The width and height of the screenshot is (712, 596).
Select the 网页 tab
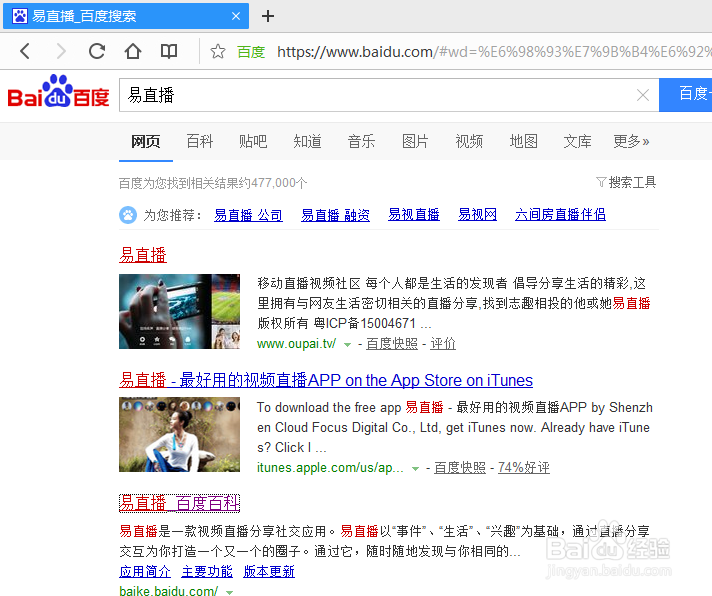pyautogui.click(x=146, y=142)
